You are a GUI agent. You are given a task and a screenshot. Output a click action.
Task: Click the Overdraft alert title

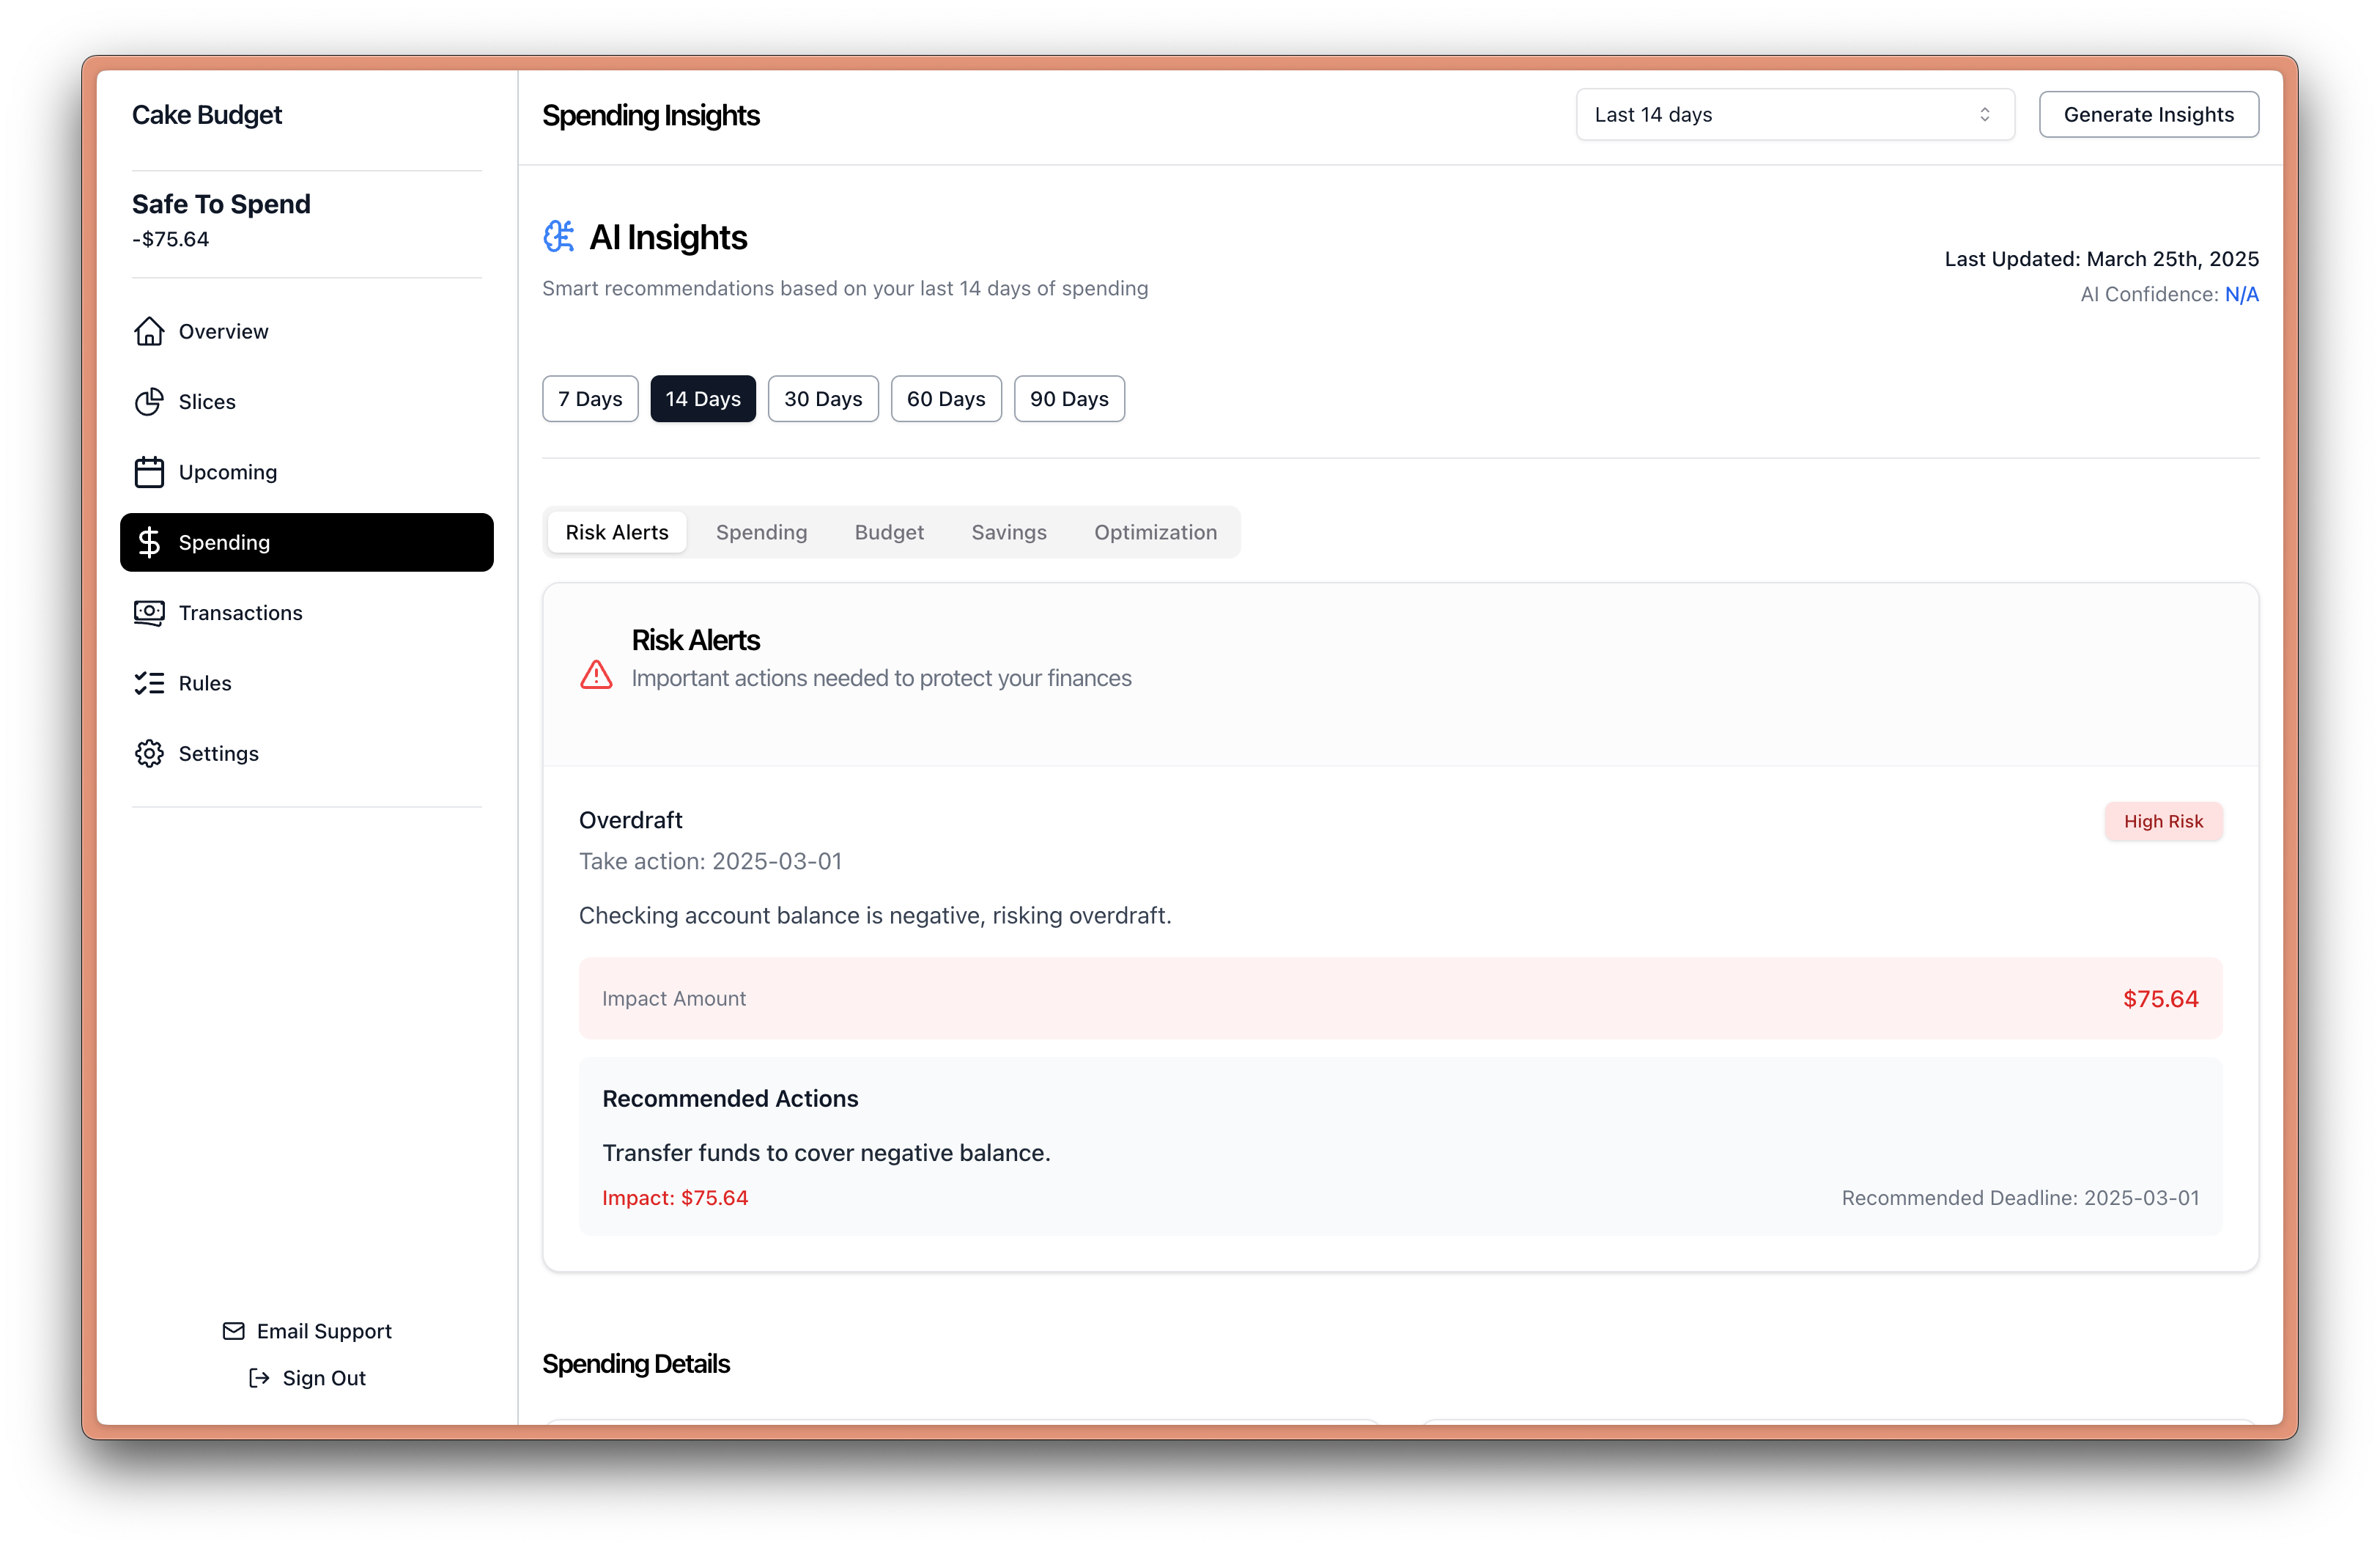(x=631, y=820)
